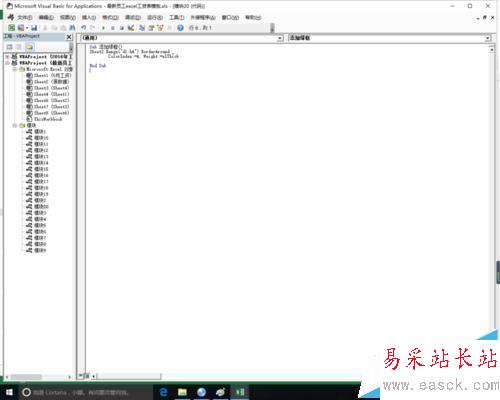Open the 视图(V) menu
The width and height of the screenshot is (500, 400).
click(68, 17)
